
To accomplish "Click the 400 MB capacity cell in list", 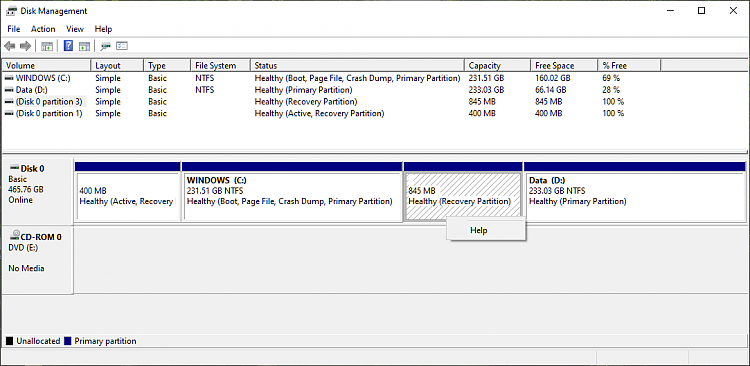I will (x=482, y=113).
